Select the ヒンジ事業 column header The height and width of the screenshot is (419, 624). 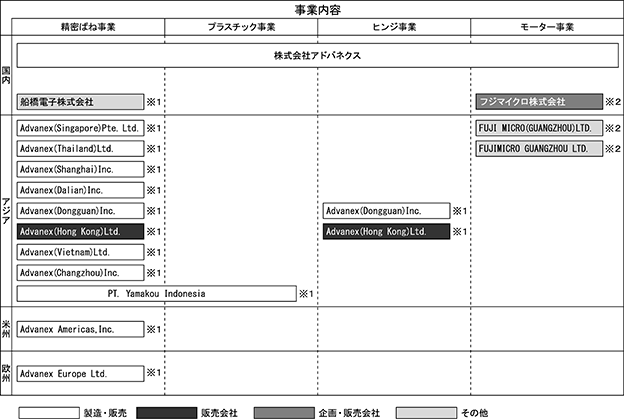394,27
